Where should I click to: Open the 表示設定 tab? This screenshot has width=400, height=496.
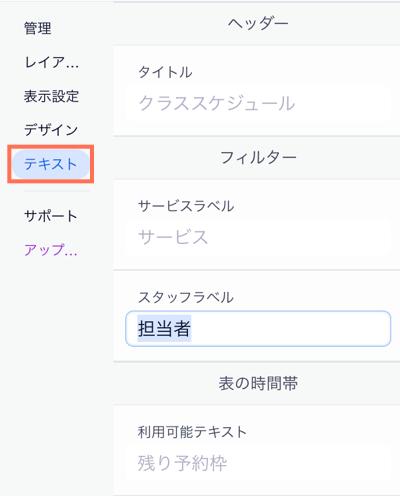point(51,96)
